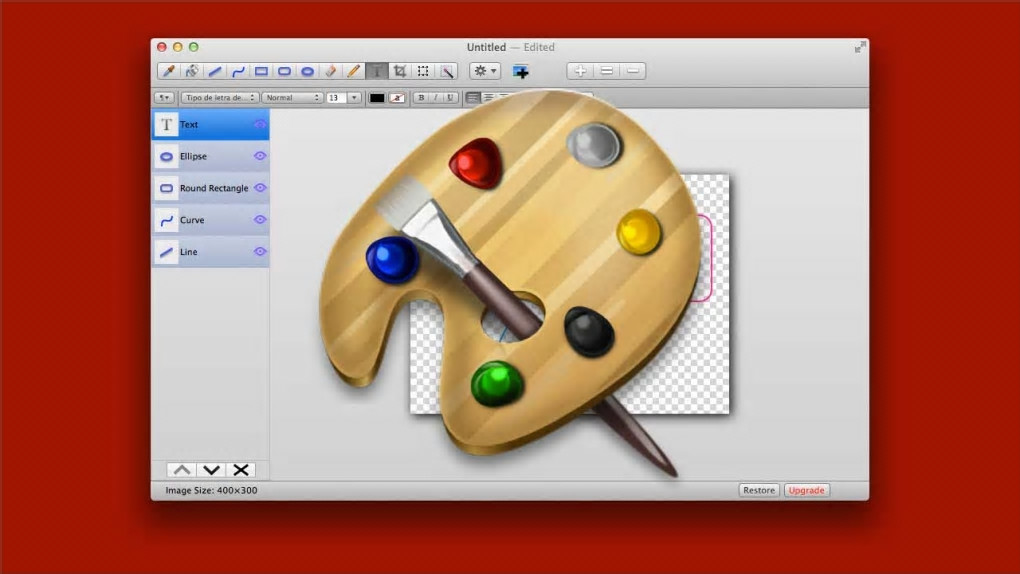Screen dimensions: 1020x574
Task: Select the Curve layer row
Action: coord(211,220)
